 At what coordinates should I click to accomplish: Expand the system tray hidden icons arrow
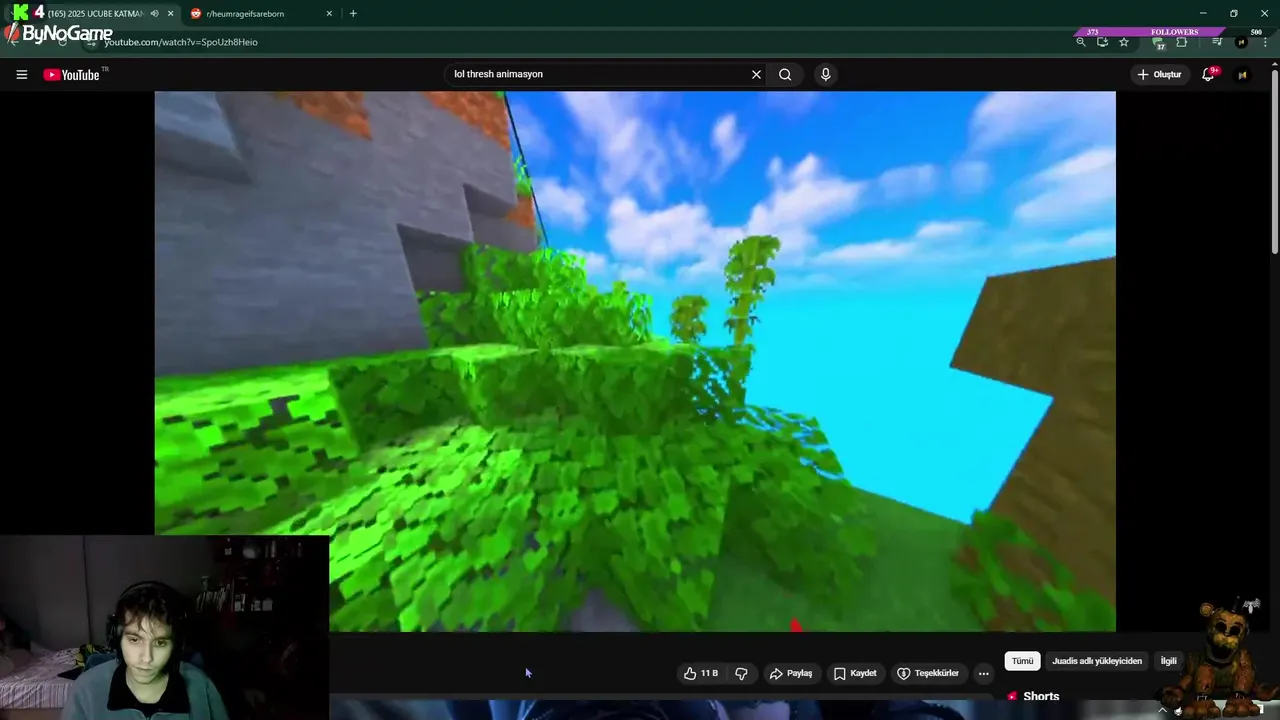point(1162,711)
